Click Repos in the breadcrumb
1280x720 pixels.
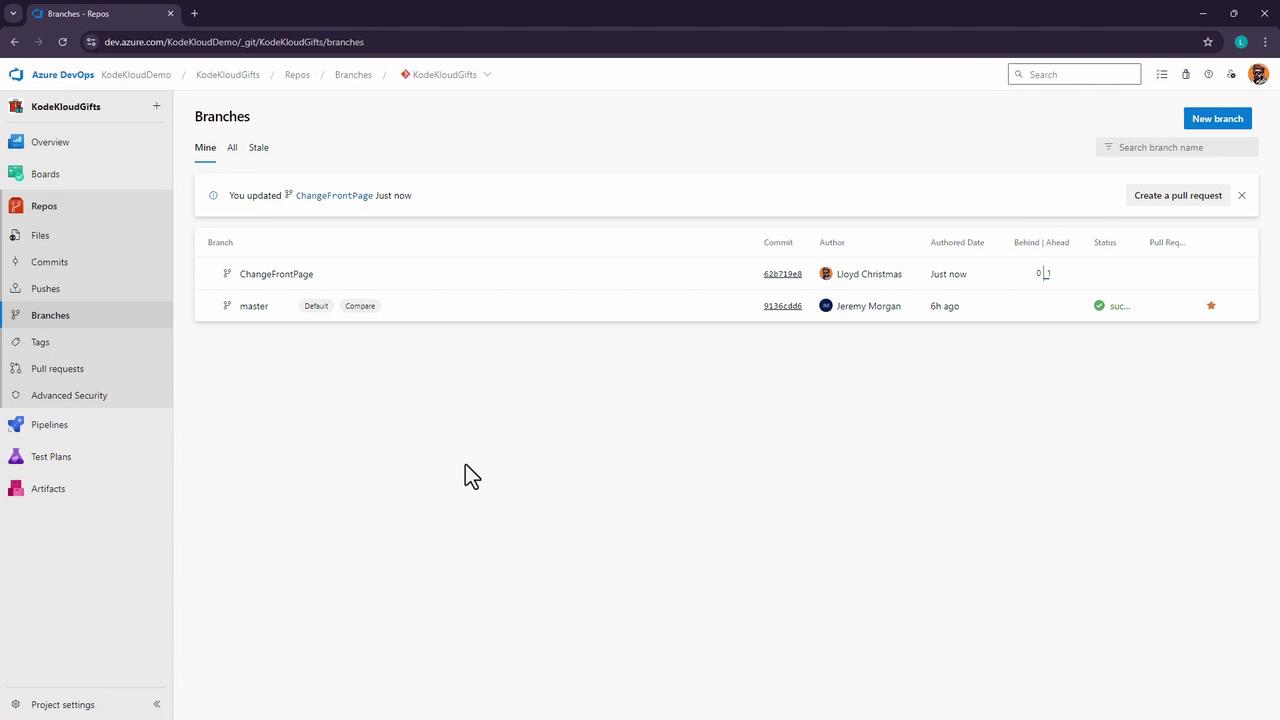point(297,74)
